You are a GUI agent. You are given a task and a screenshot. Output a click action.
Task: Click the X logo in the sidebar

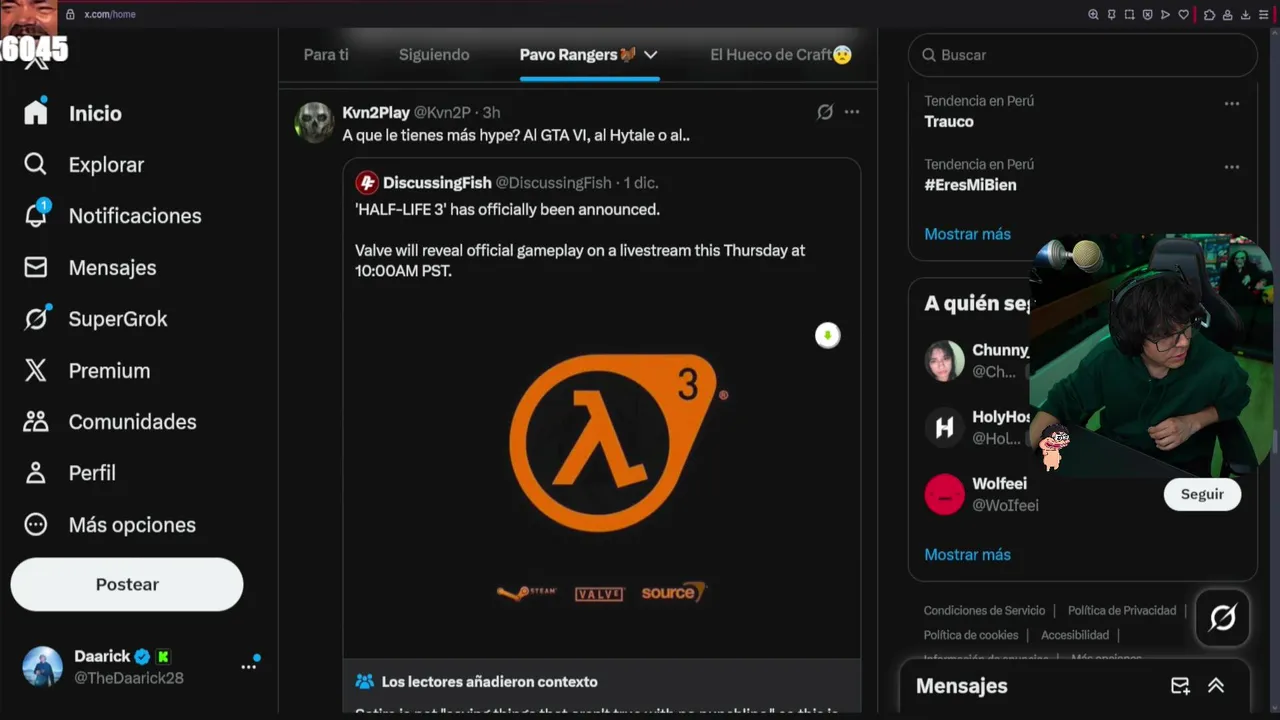click(x=36, y=62)
